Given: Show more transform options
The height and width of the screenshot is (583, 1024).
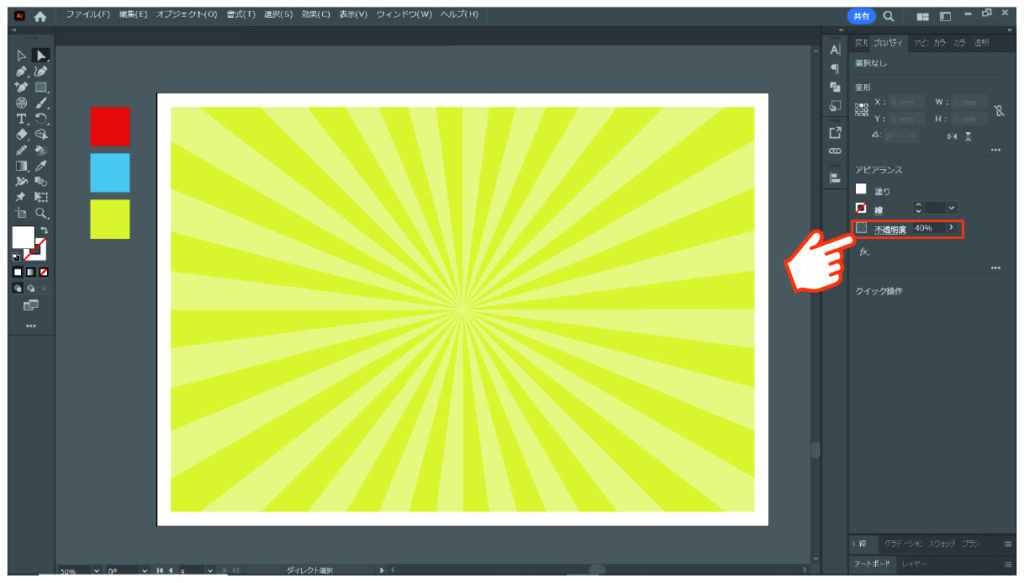Looking at the screenshot, I should tap(995, 150).
